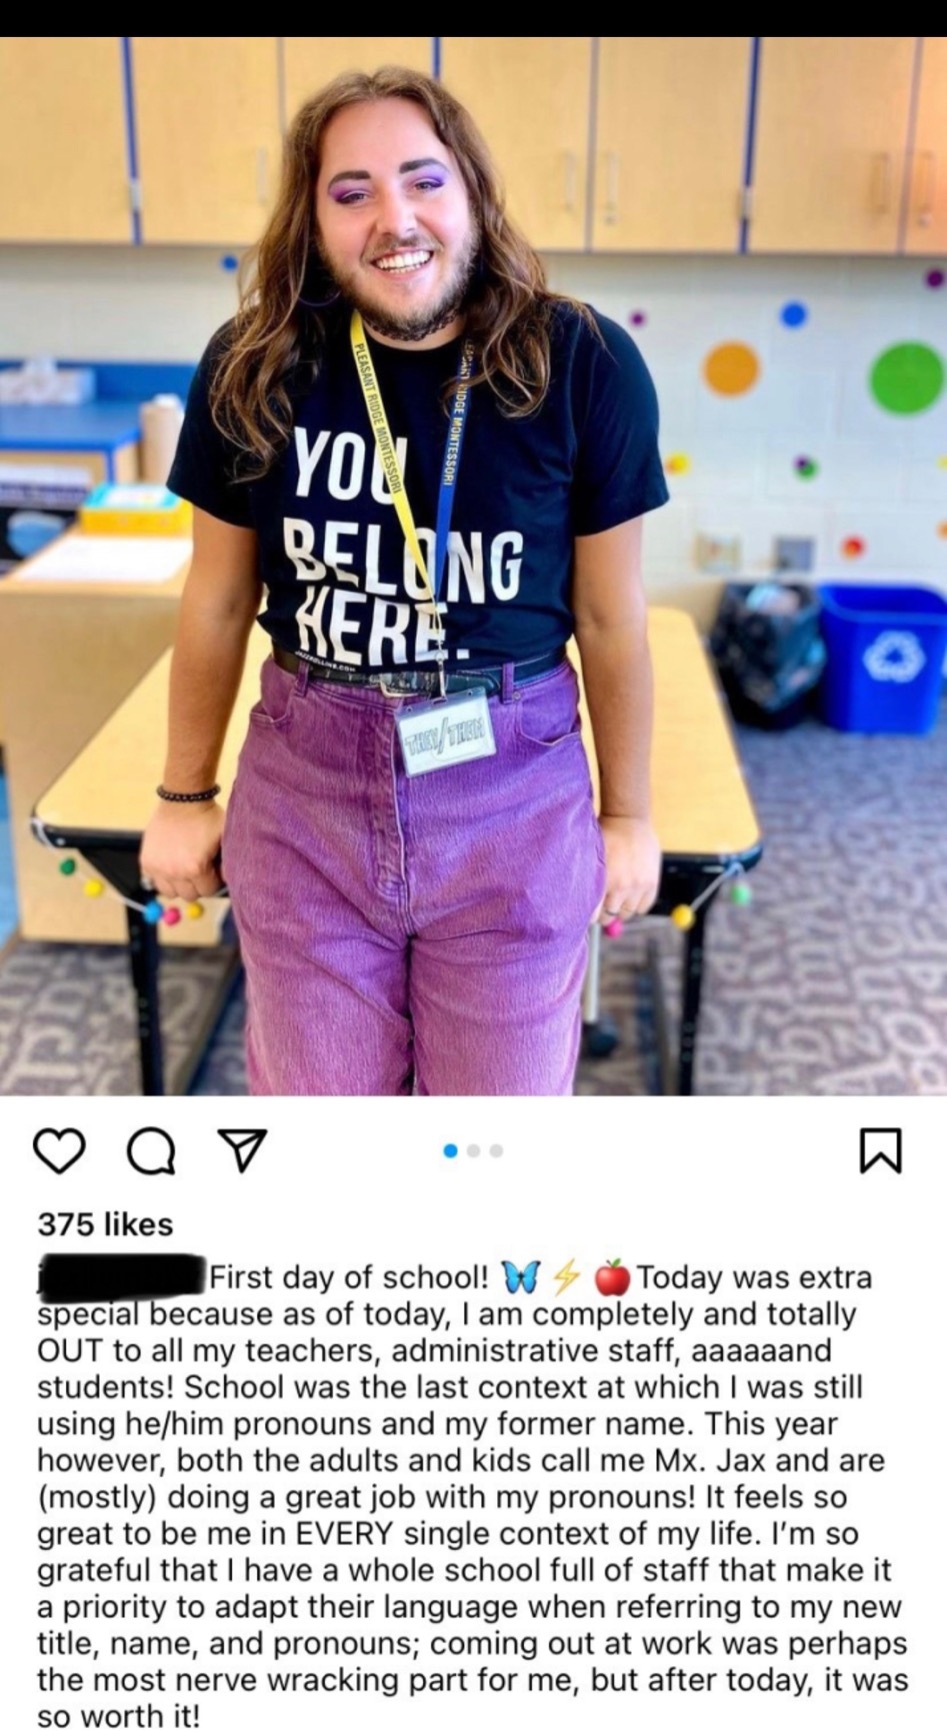This screenshot has height=1731, width=947.
Task: View who liked via 375 likes
Action: [105, 1224]
